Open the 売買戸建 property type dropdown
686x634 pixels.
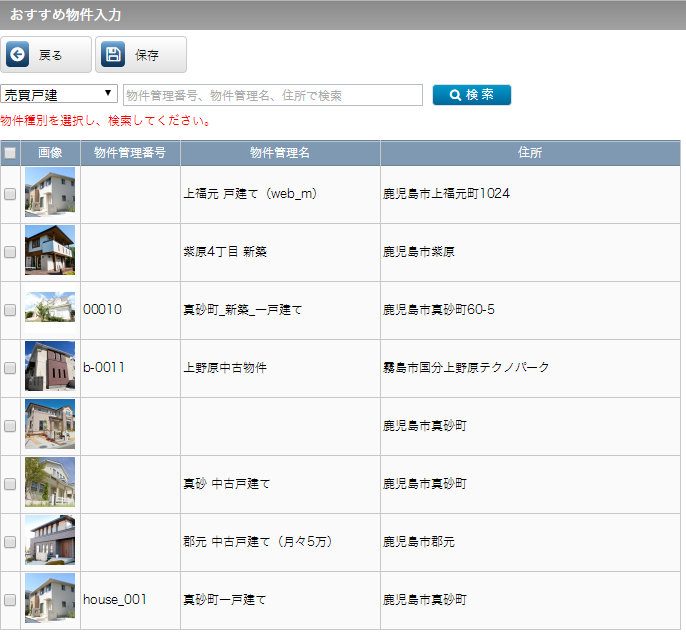pyautogui.click(x=59, y=94)
